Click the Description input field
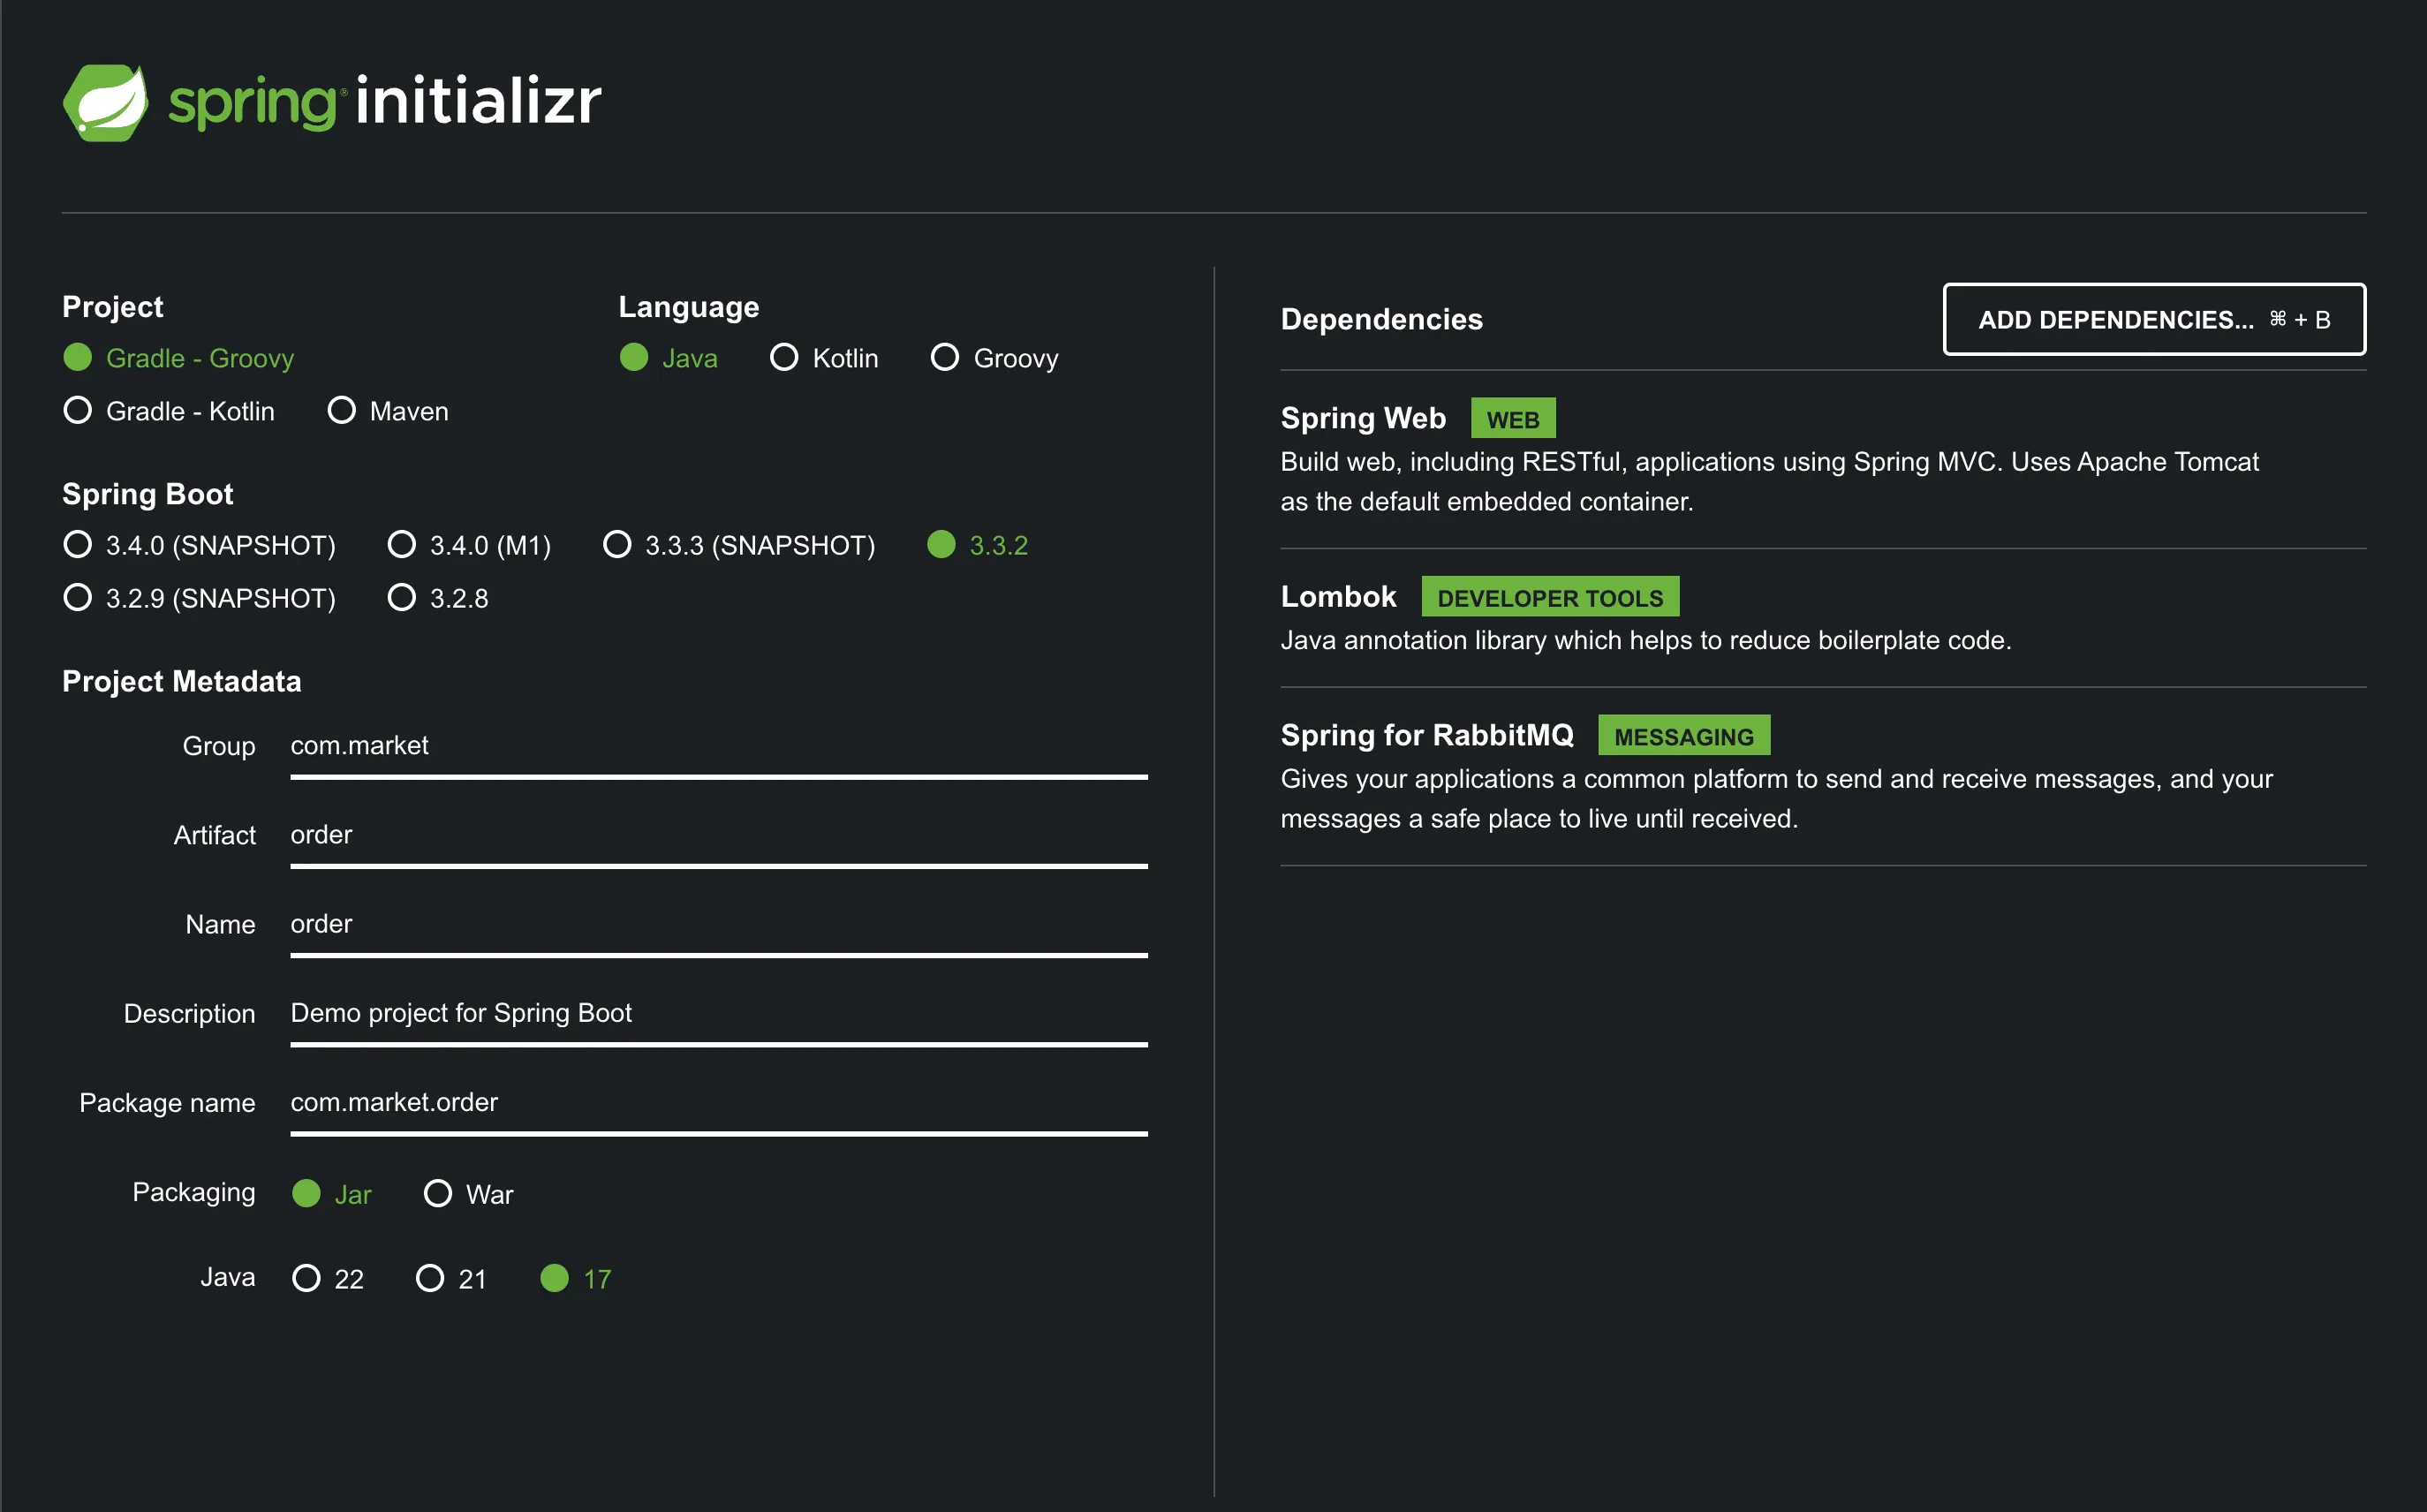This screenshot has height=1512, width=2427. [x=718, y=1013]
